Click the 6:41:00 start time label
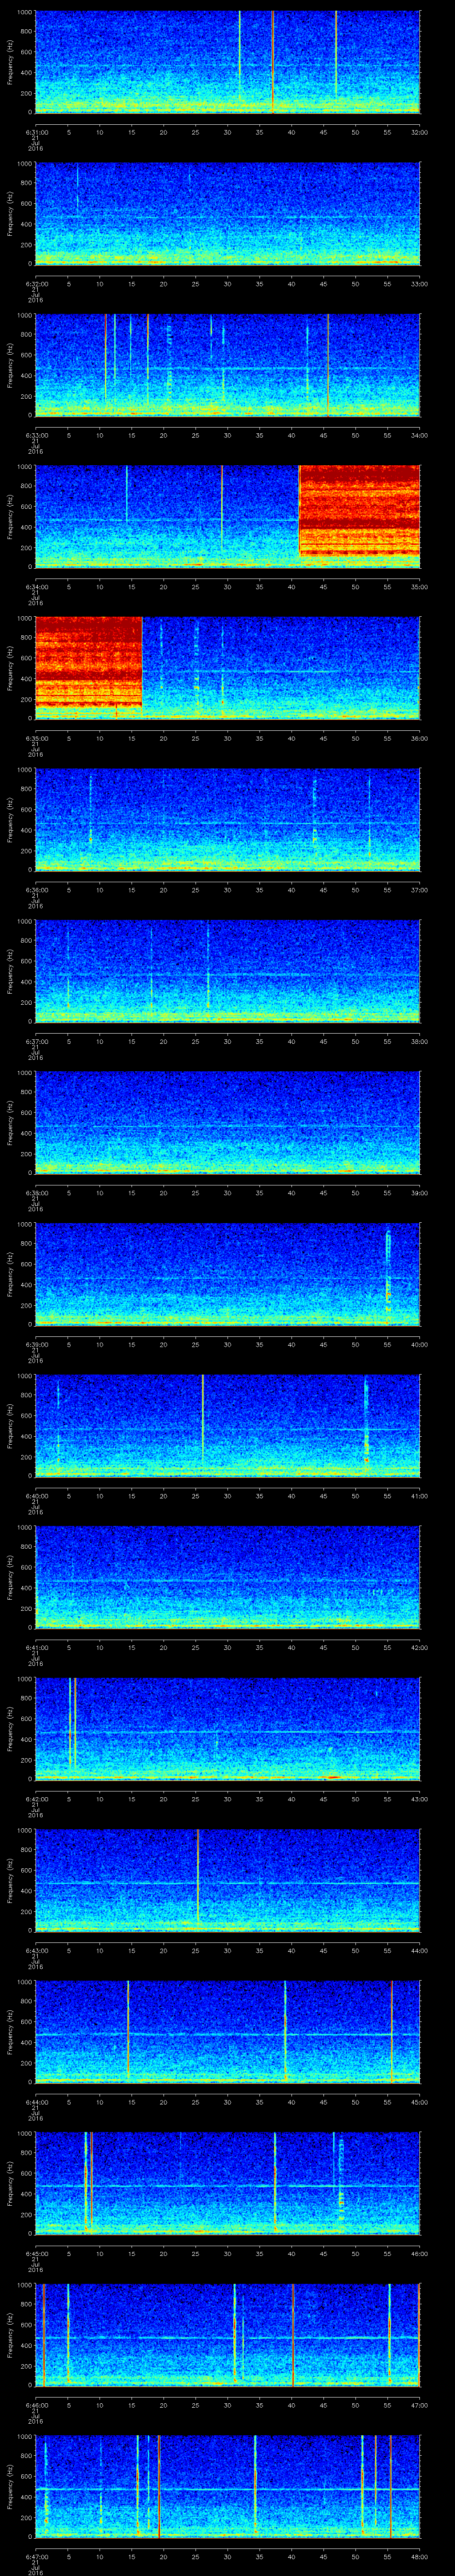This screenshot has width=455, height=2576. [x=36, y=1647]
